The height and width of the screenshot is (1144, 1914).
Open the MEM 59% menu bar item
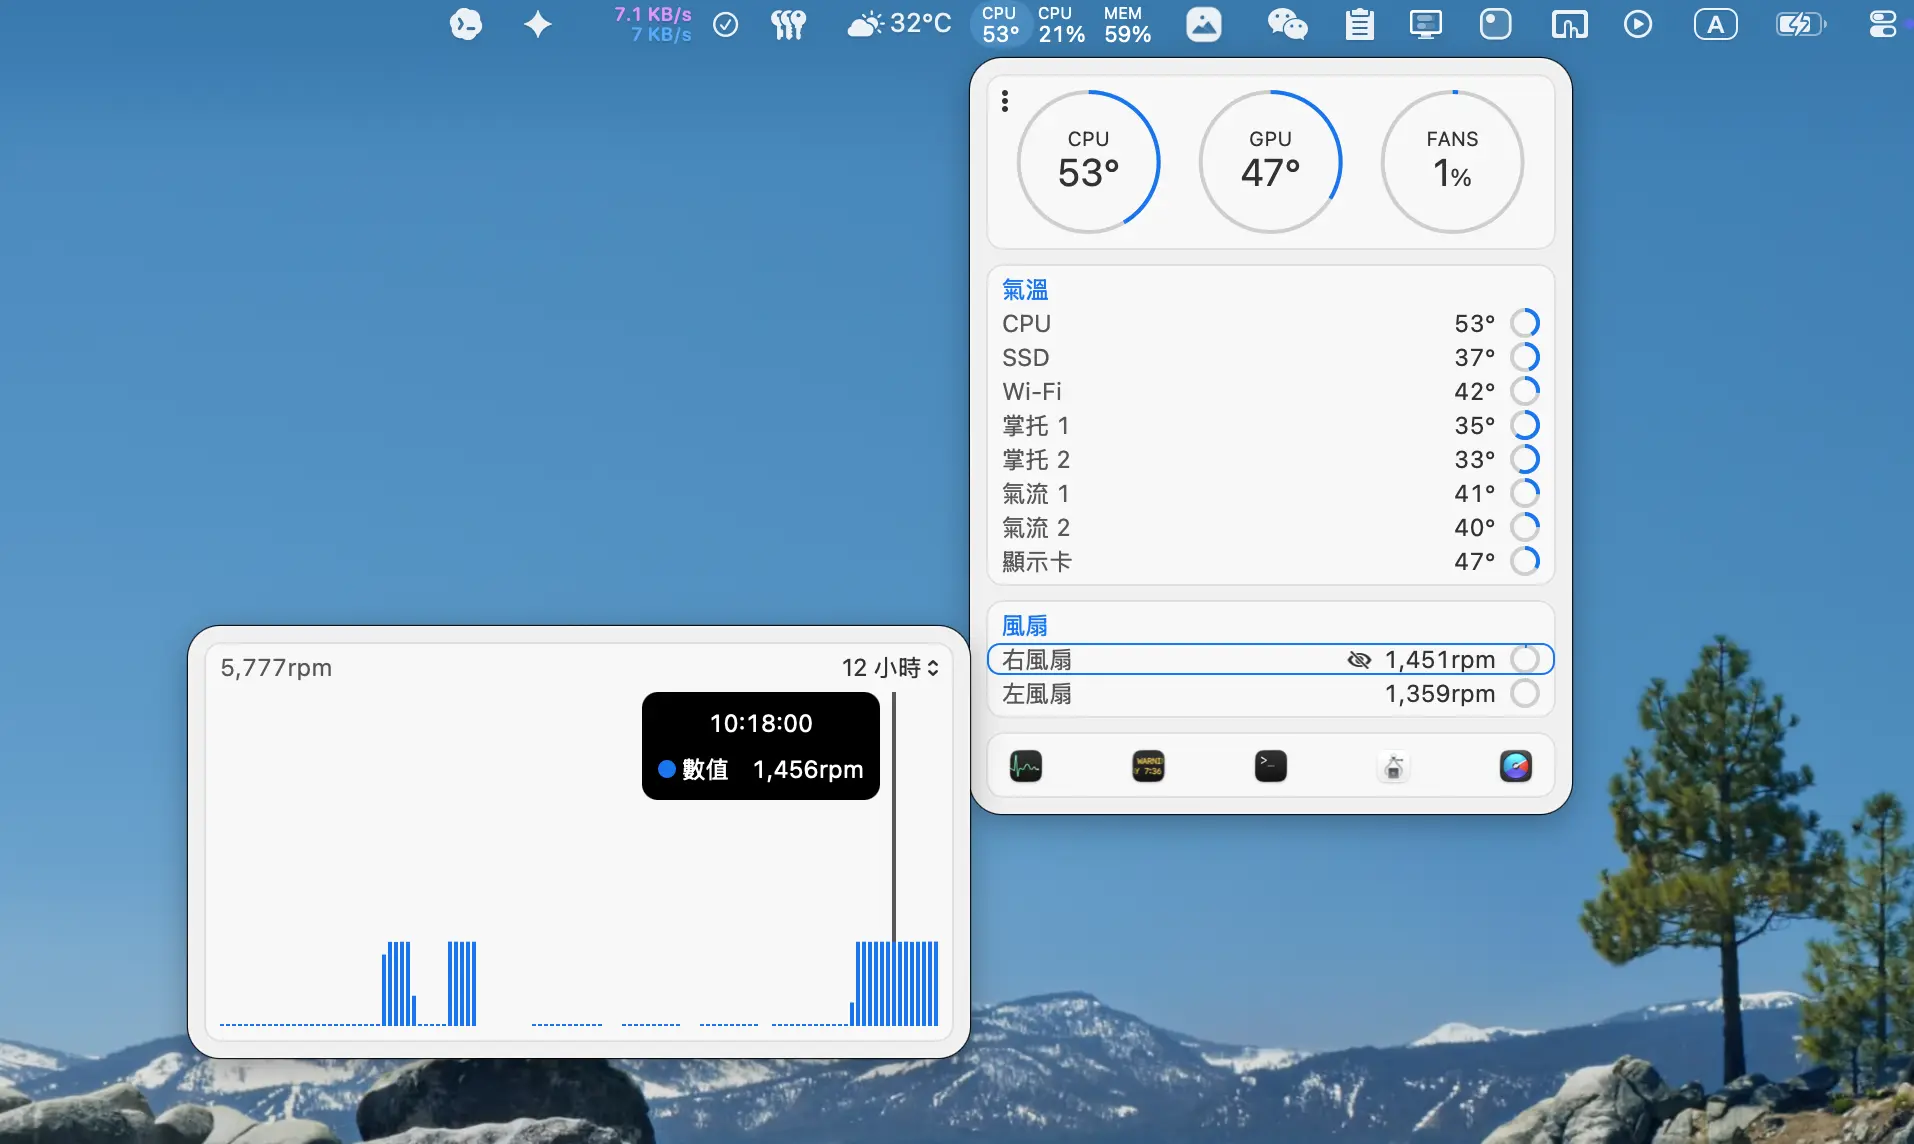(1128, 24)
